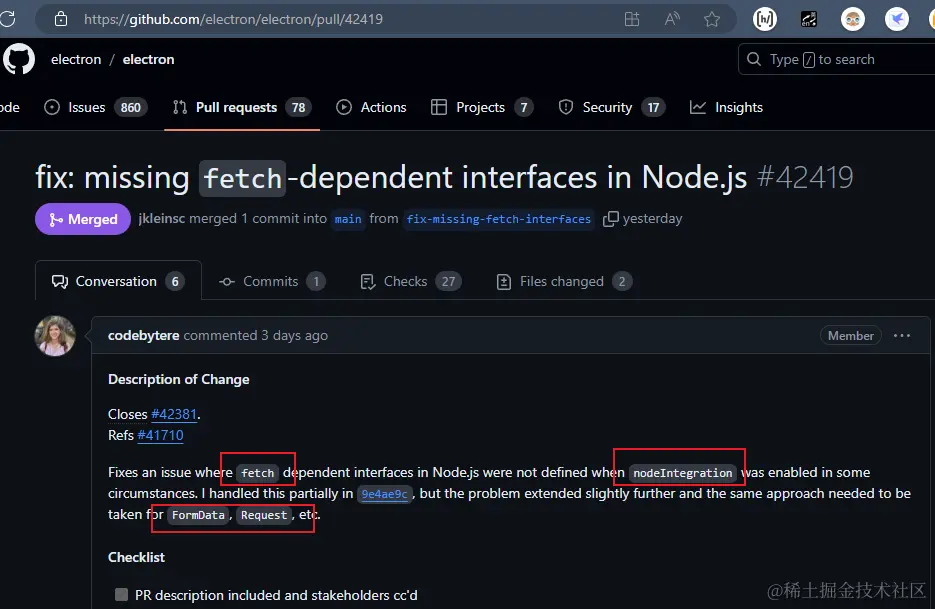The width and height of the screenshot is (935, 609).
Task: Click the site lock icon in address bar
Action: pyautogui.click(x=61, y=19)
